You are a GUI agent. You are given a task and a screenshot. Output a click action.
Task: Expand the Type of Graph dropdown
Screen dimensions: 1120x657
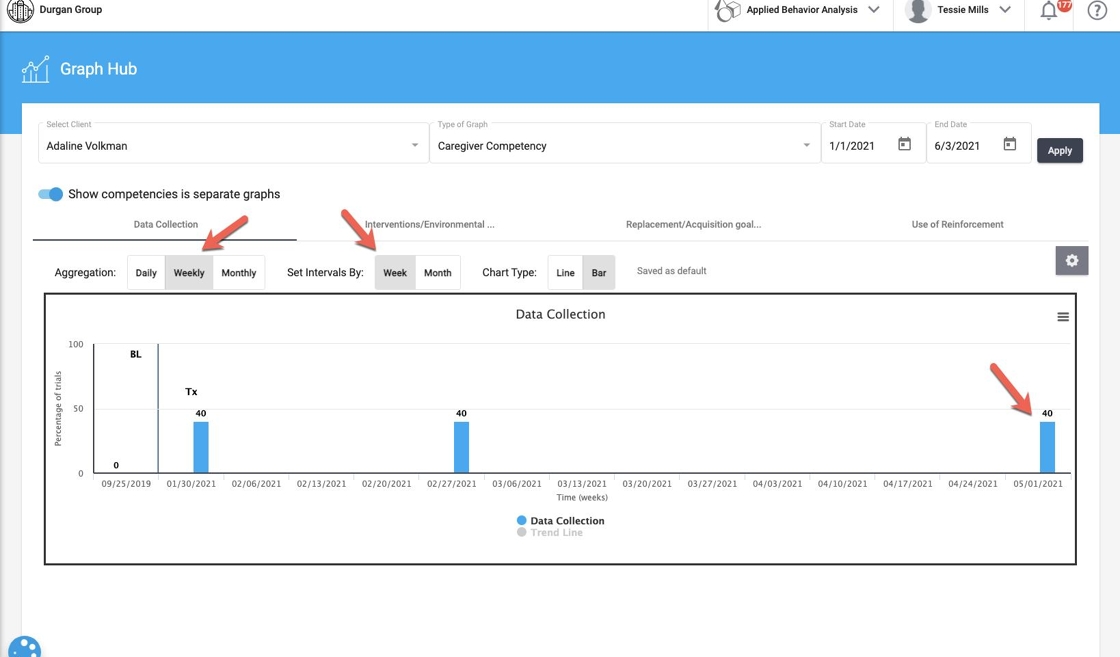[806, 145]
